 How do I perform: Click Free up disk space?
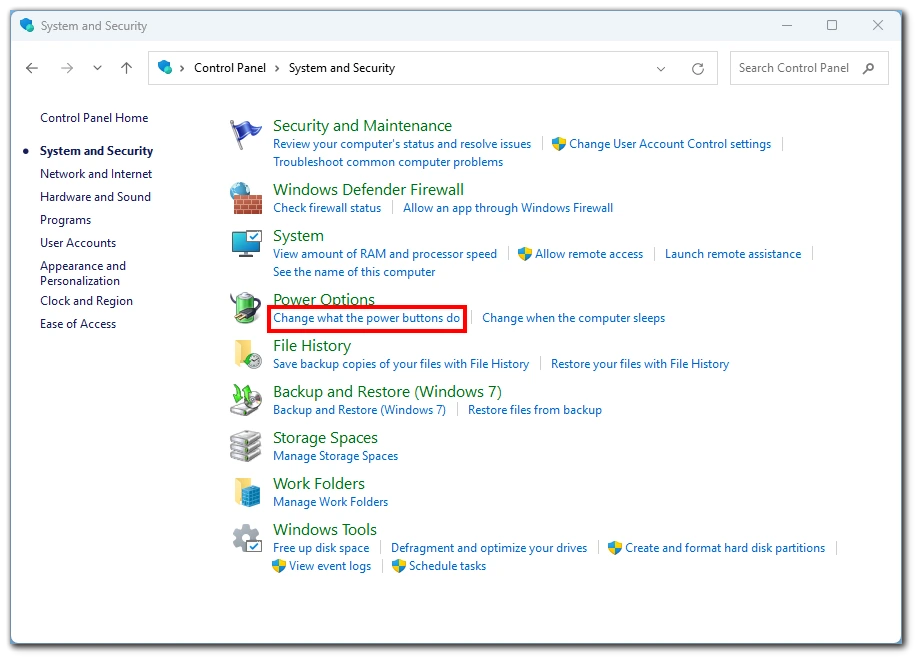[x=321, y=548]
